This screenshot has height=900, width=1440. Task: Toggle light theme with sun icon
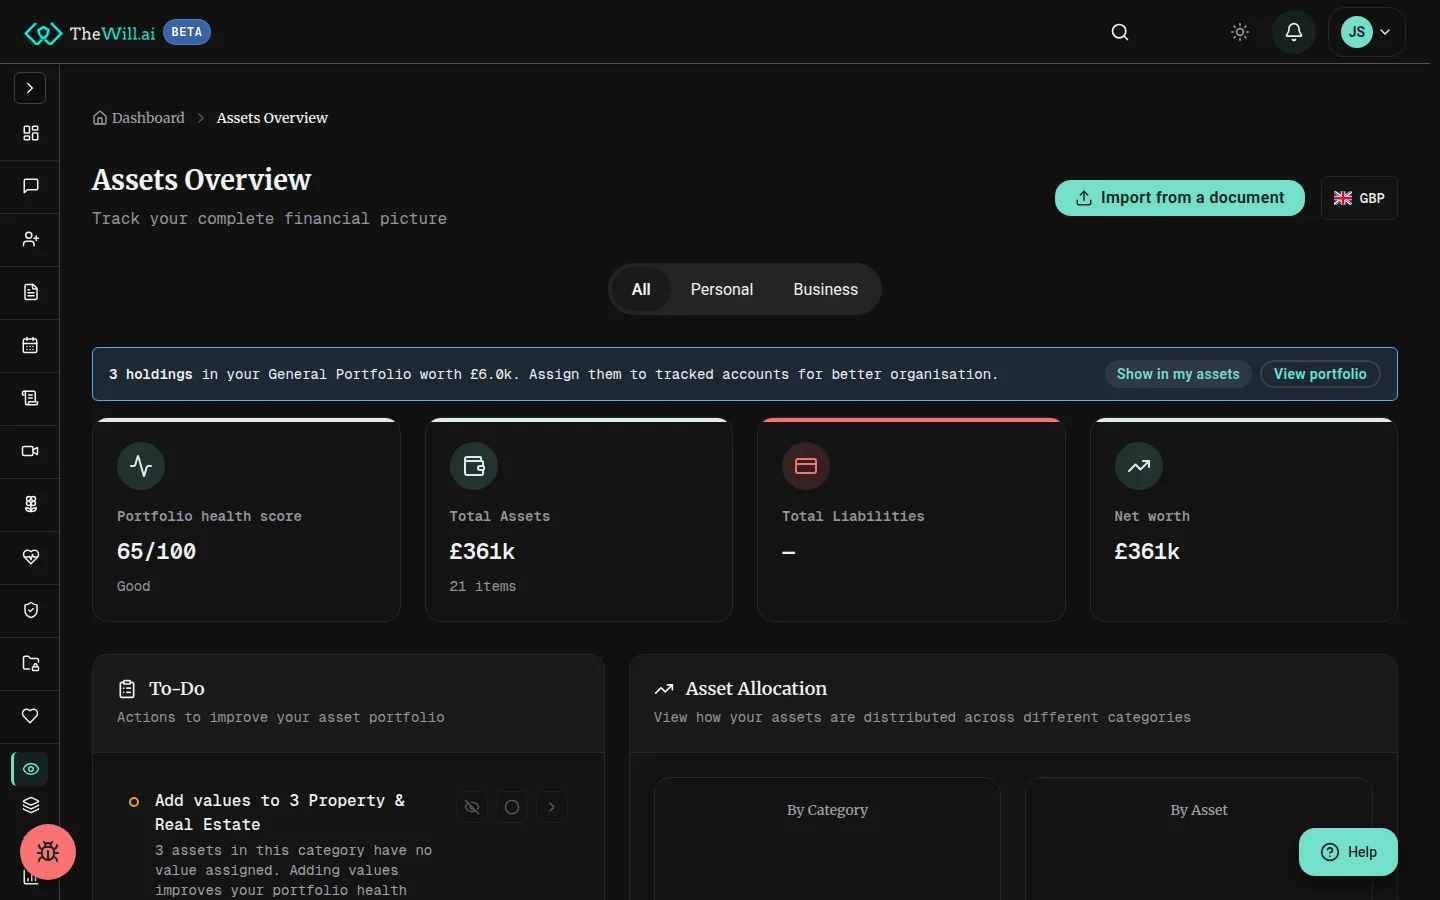pyautogui.click(x=1240, y=32)
